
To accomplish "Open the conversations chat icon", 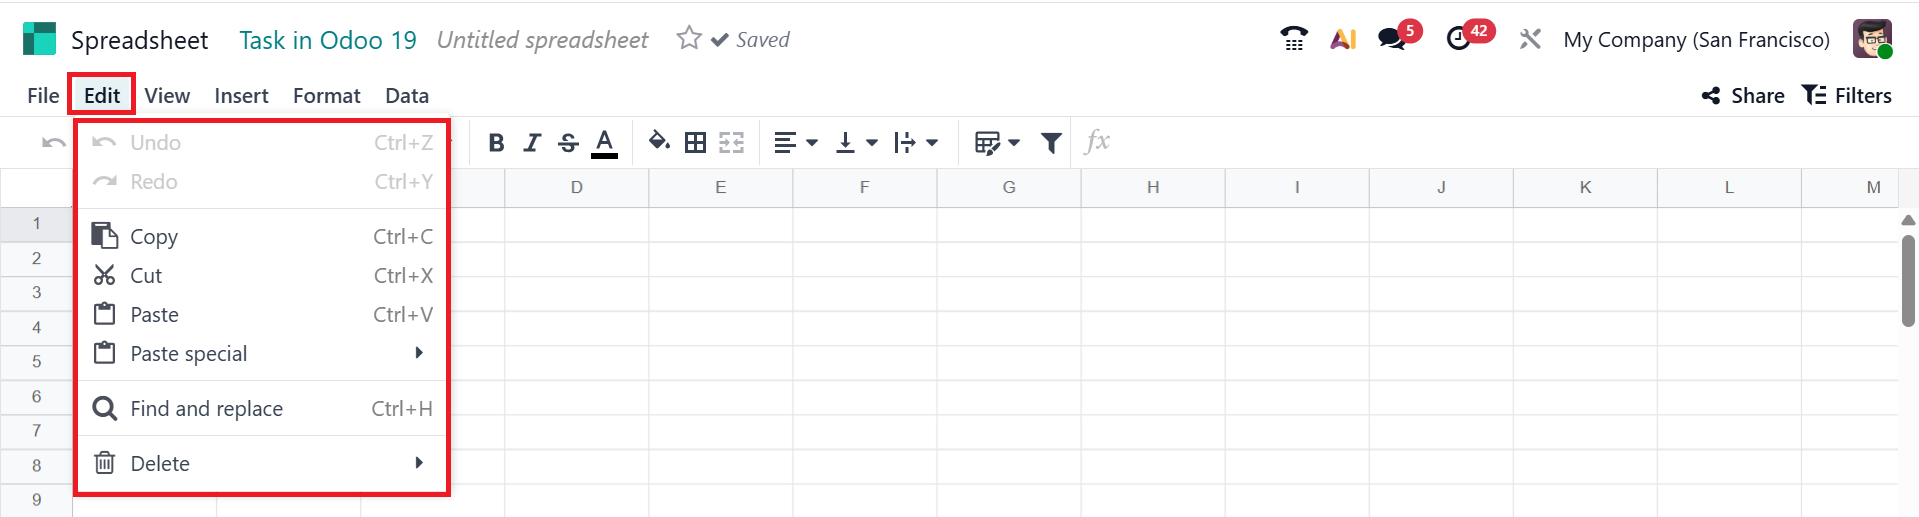I will [1391, 40].
